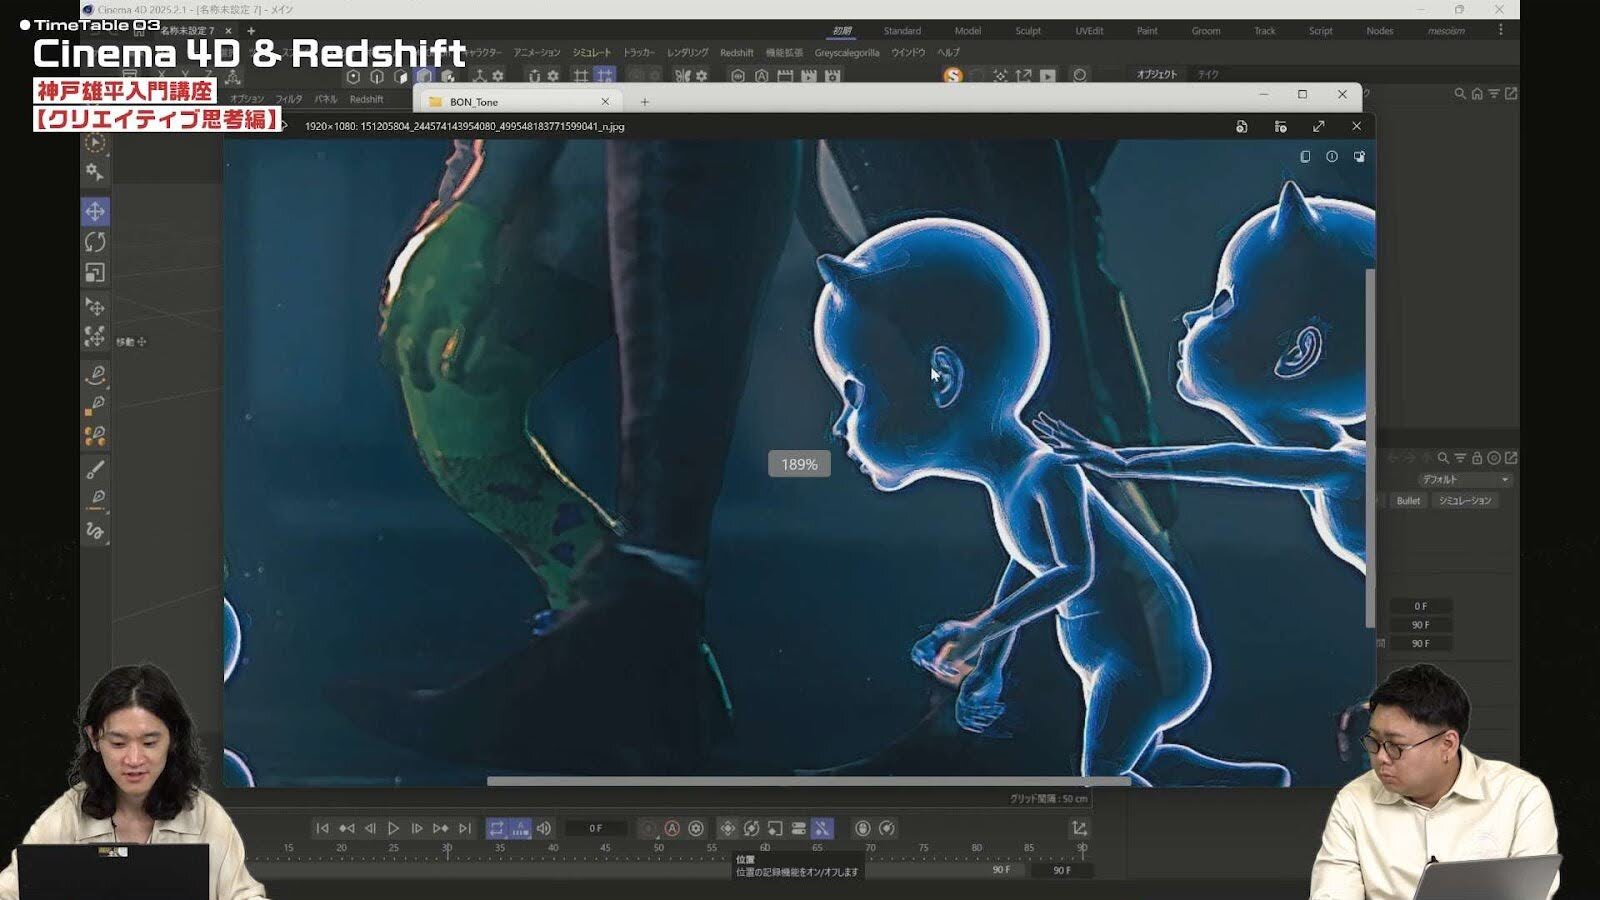
Task: Jump to the start of the animation
Action: (x=322, y=828)
